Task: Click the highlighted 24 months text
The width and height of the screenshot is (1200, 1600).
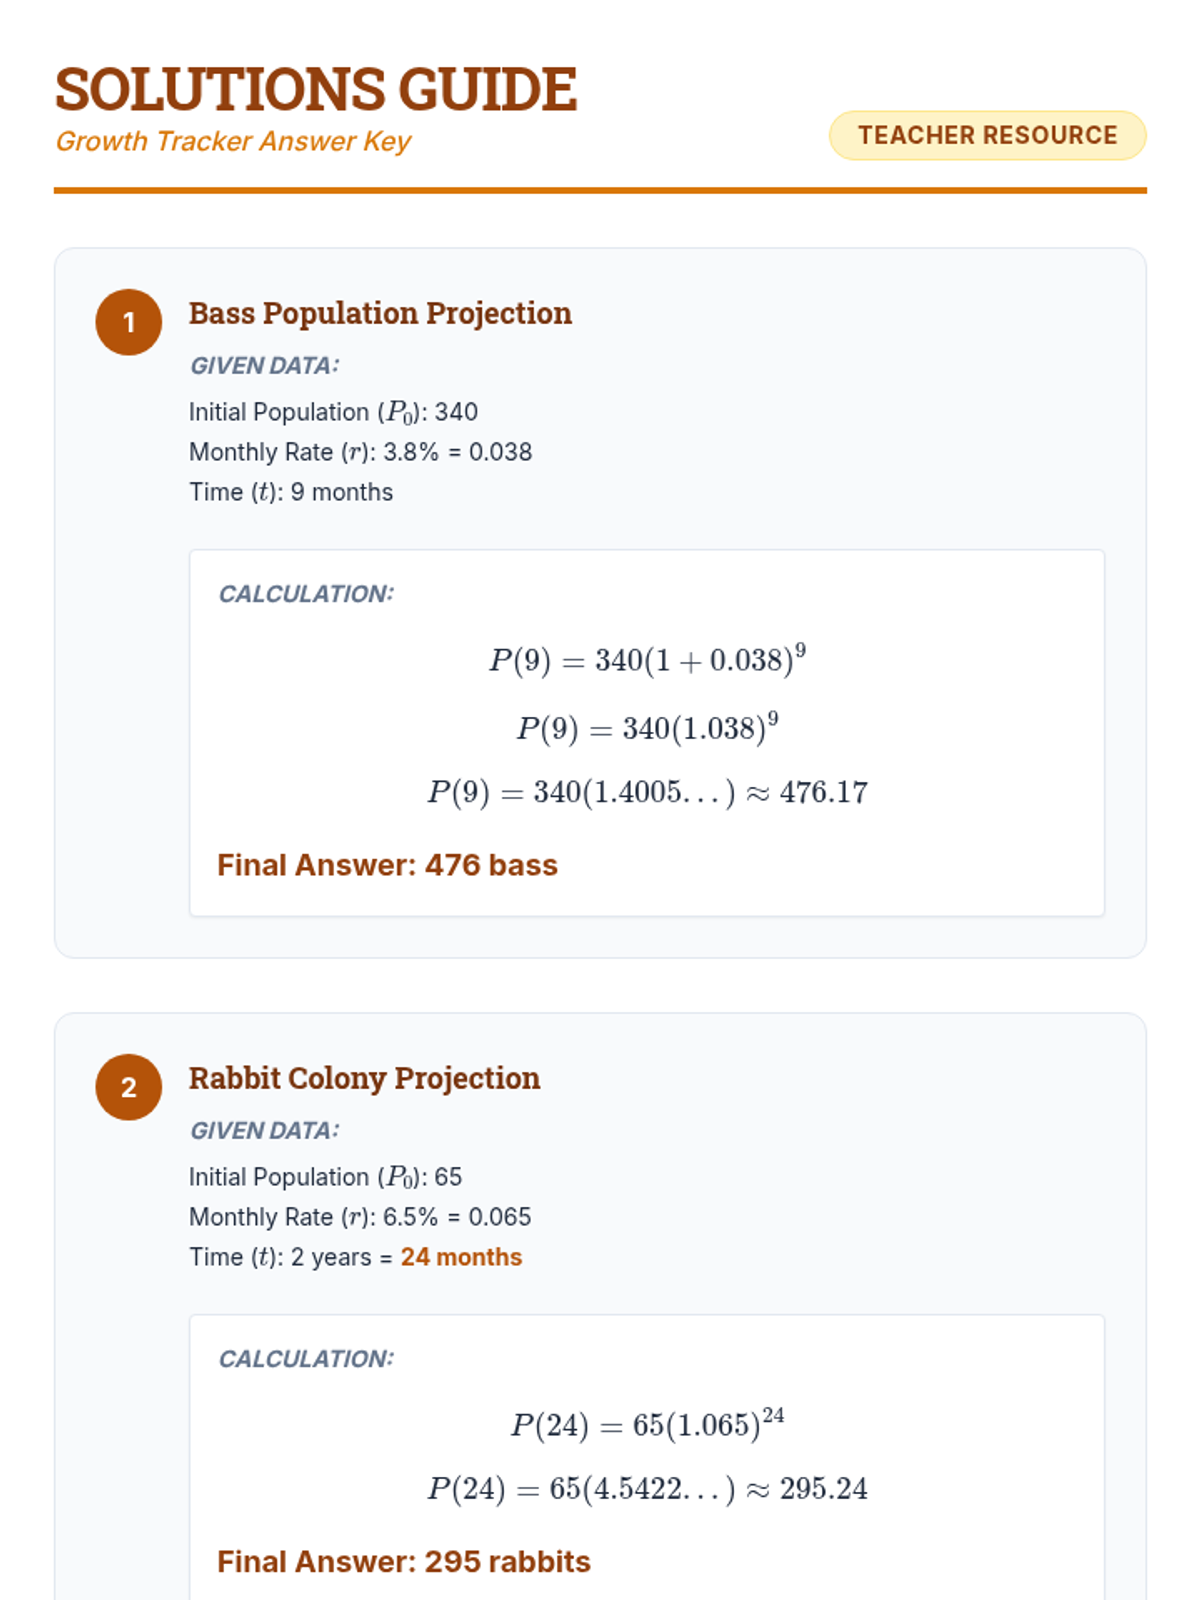Action: (x=461, y=1257)
